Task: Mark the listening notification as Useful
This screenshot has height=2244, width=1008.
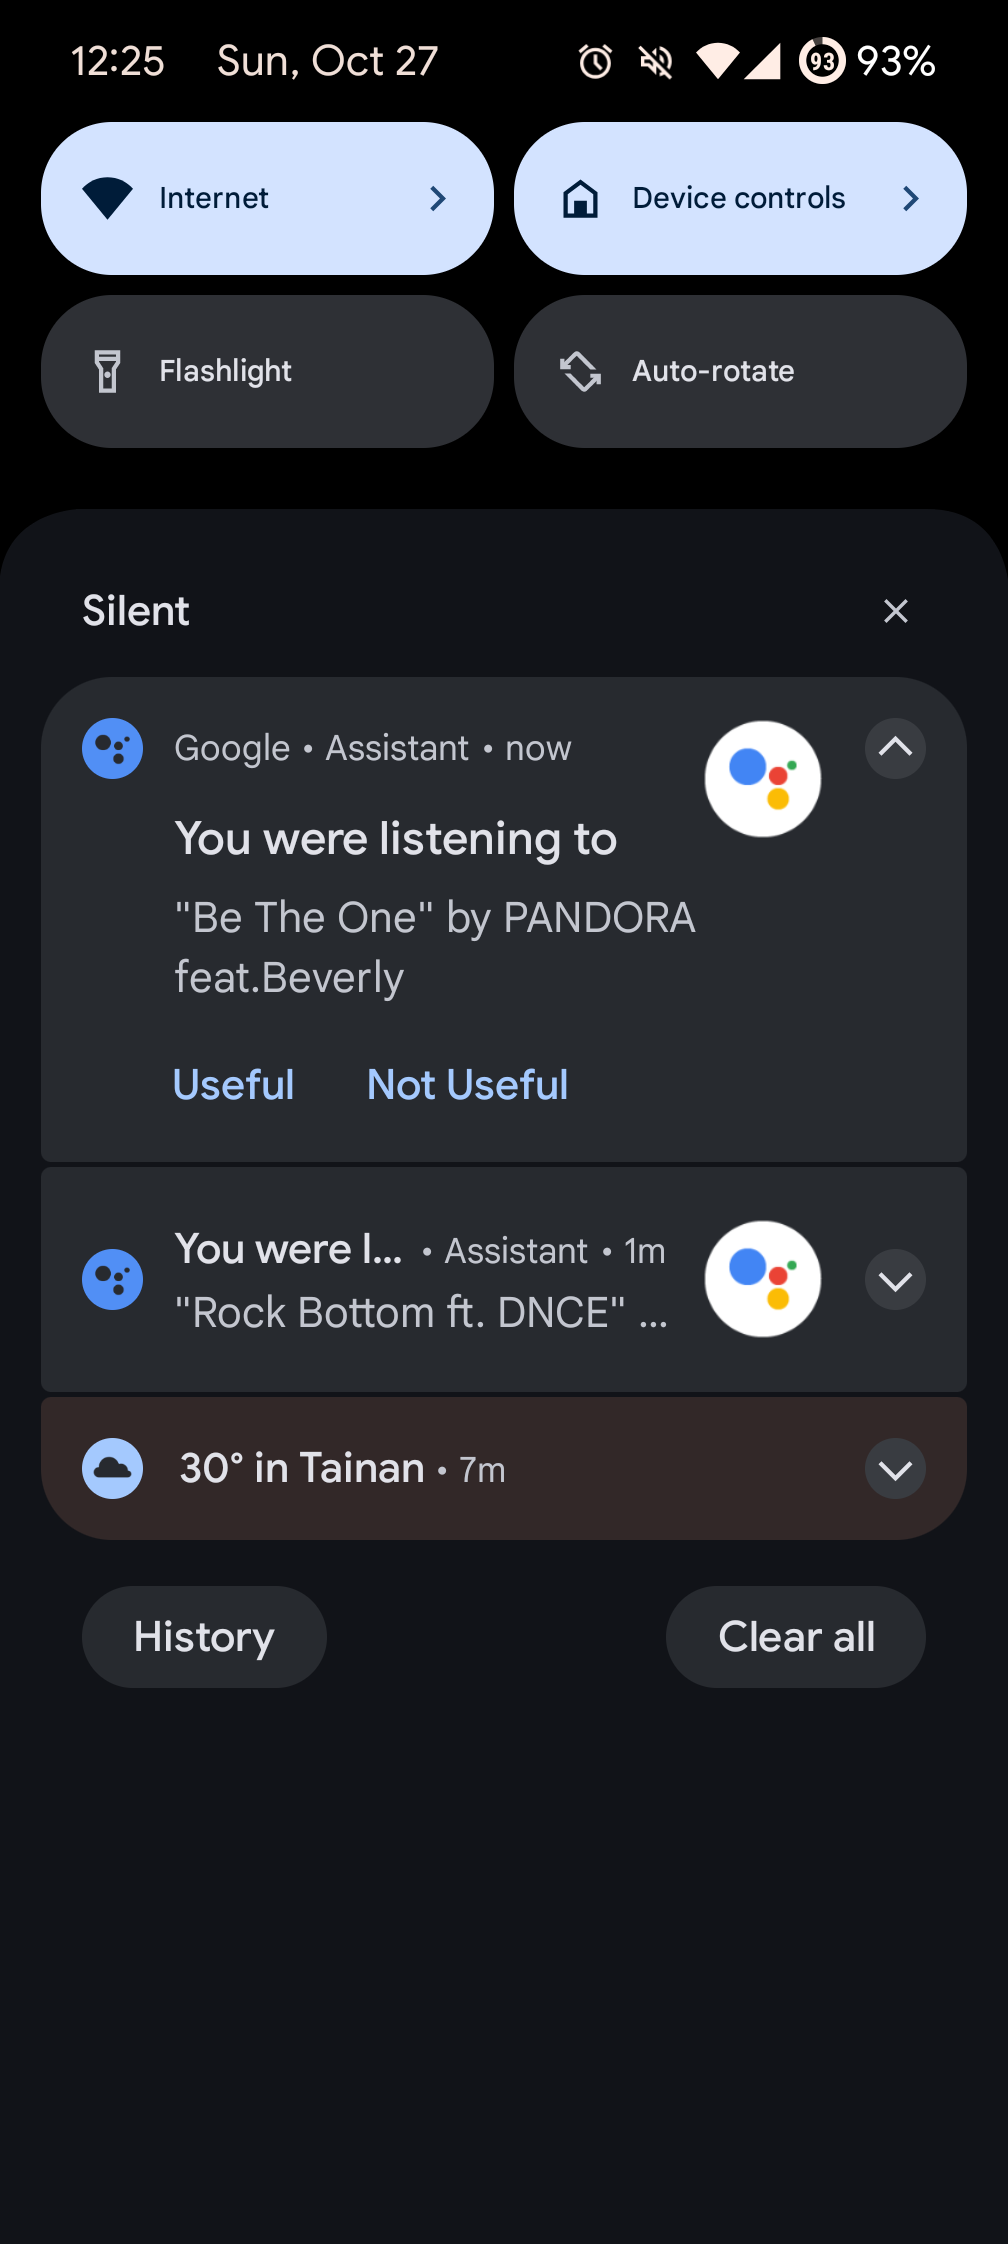Action: click(x=234, y=1085)
